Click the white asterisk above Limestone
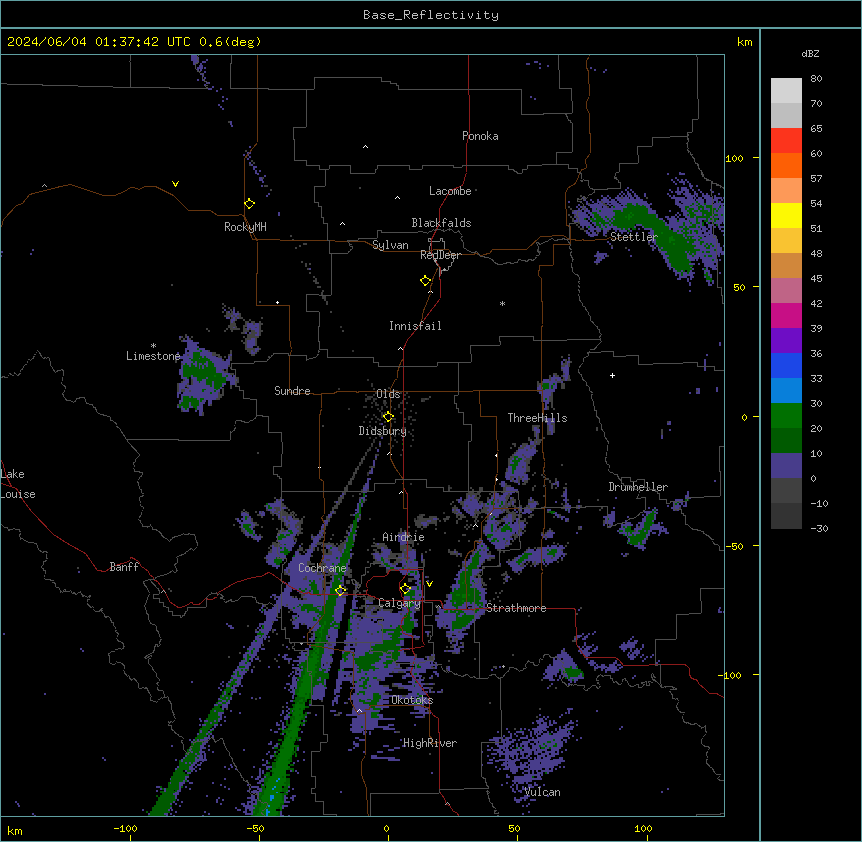Viewport: 862px width, 842px height. click(x=153, y=346)
